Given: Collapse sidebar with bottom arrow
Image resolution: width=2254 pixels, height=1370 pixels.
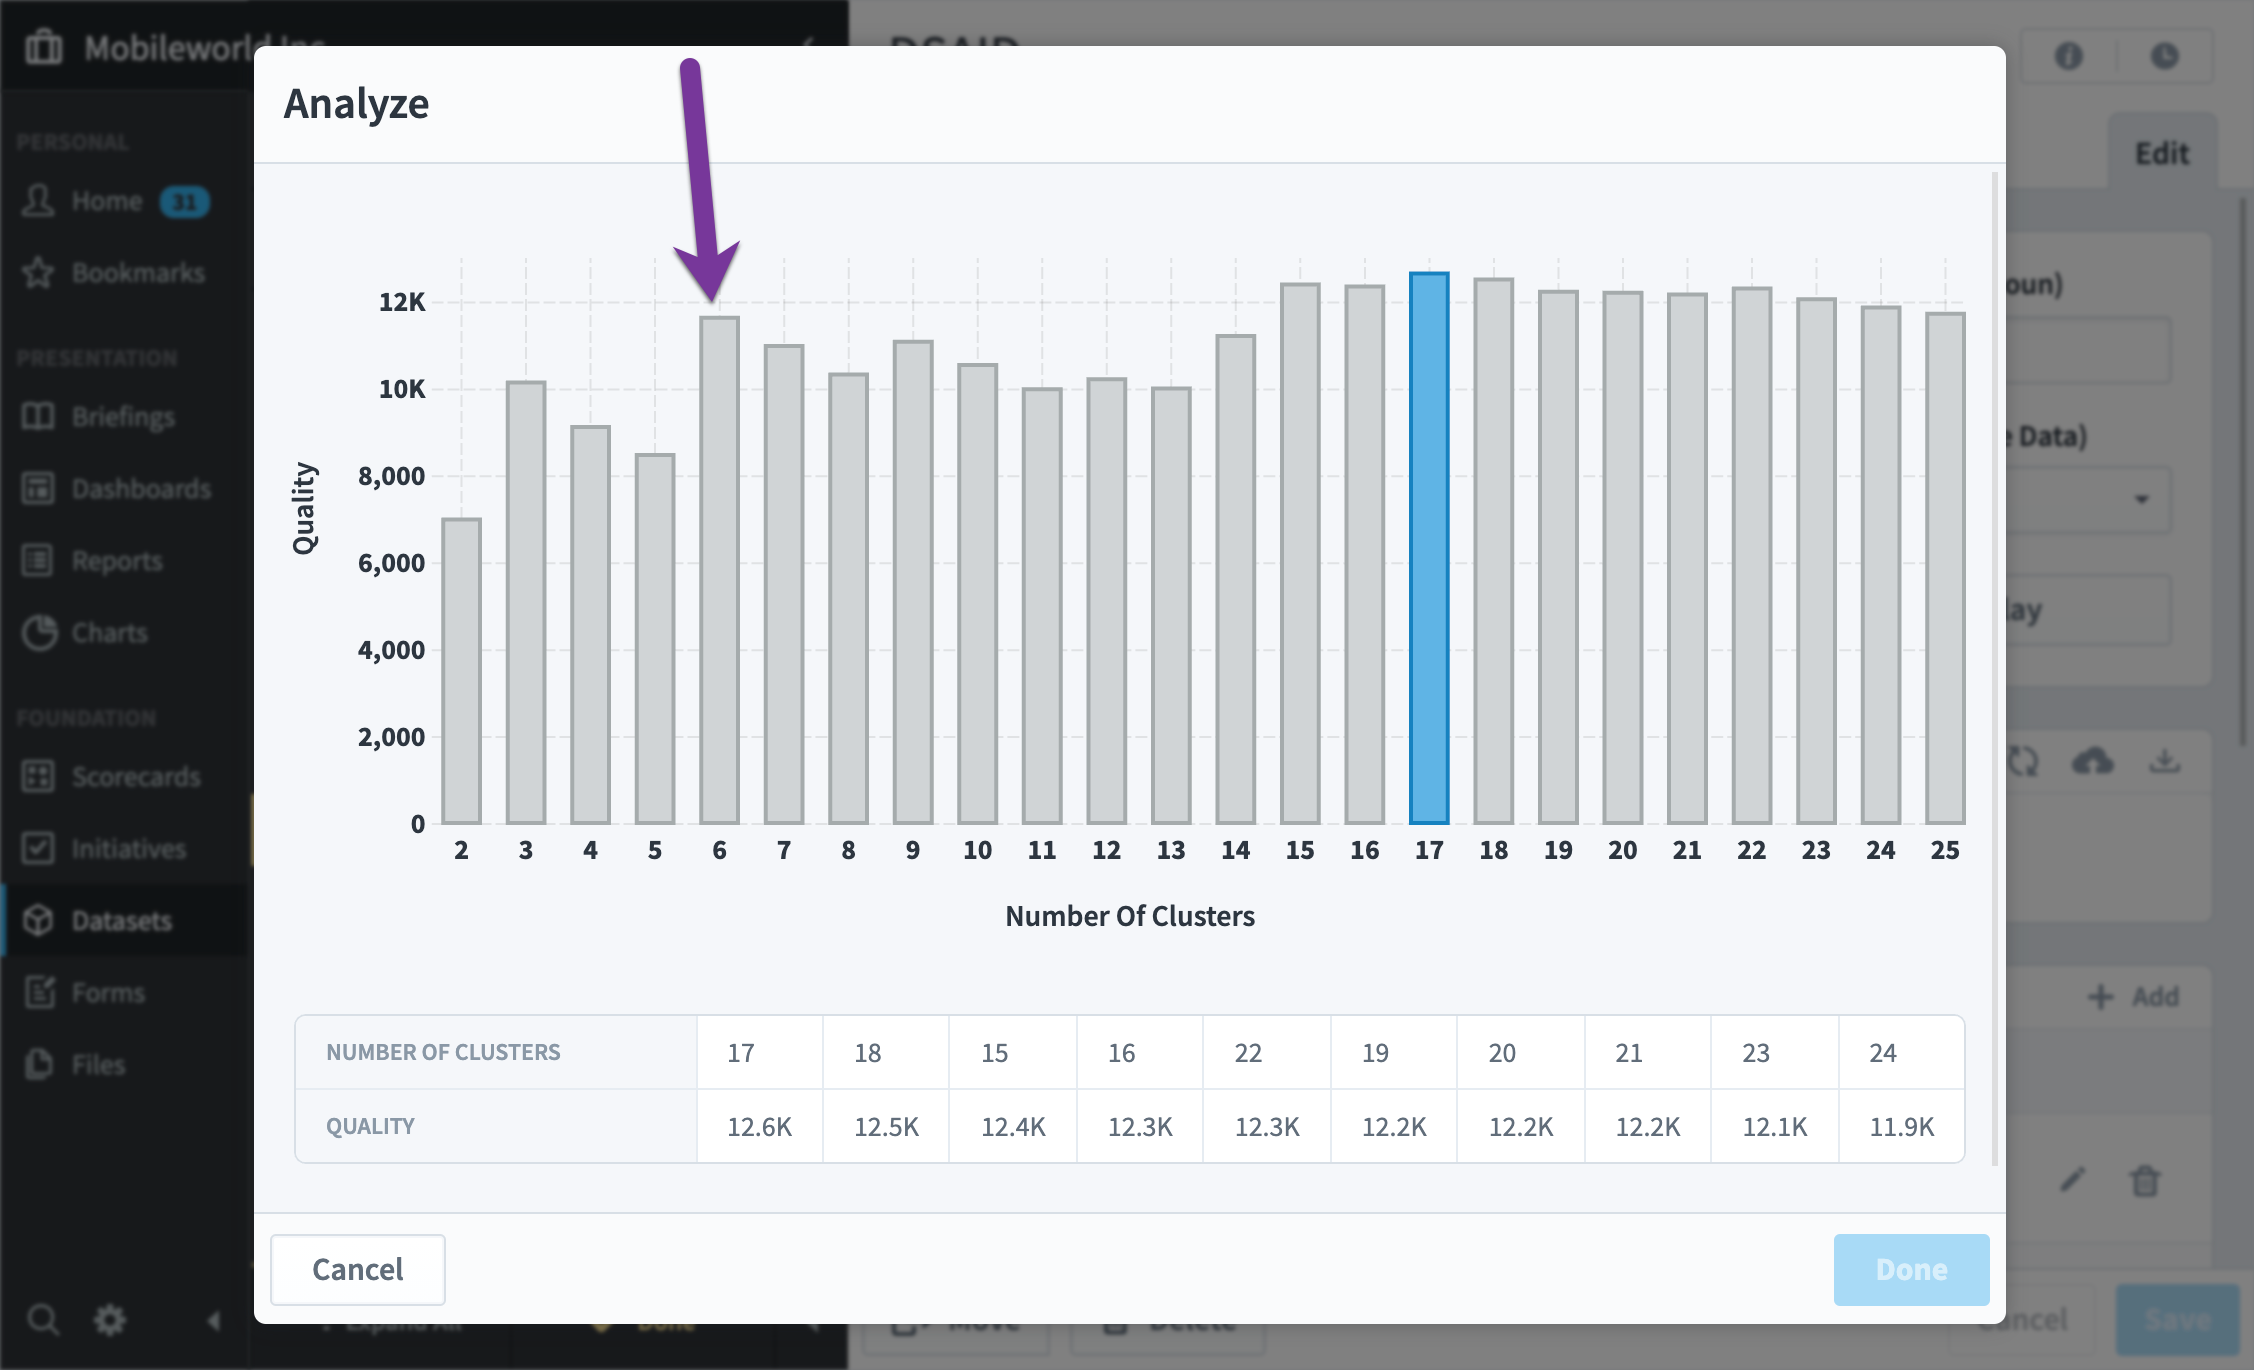Looking at the screenshot, I should (x=213, y=1321).
